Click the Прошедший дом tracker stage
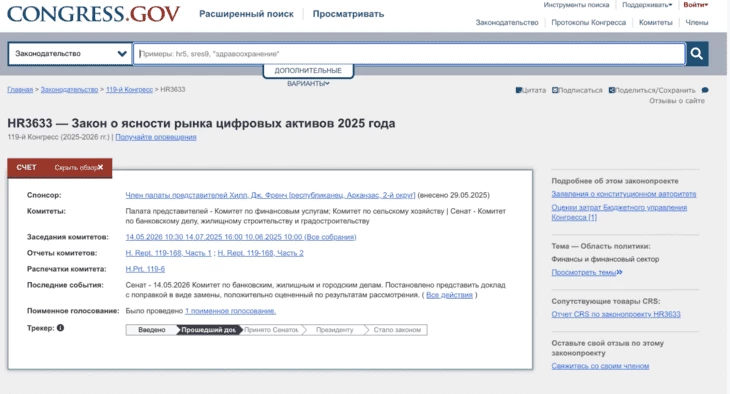The width and height of the screenshot is (730, 394). (x=209, y=330)
